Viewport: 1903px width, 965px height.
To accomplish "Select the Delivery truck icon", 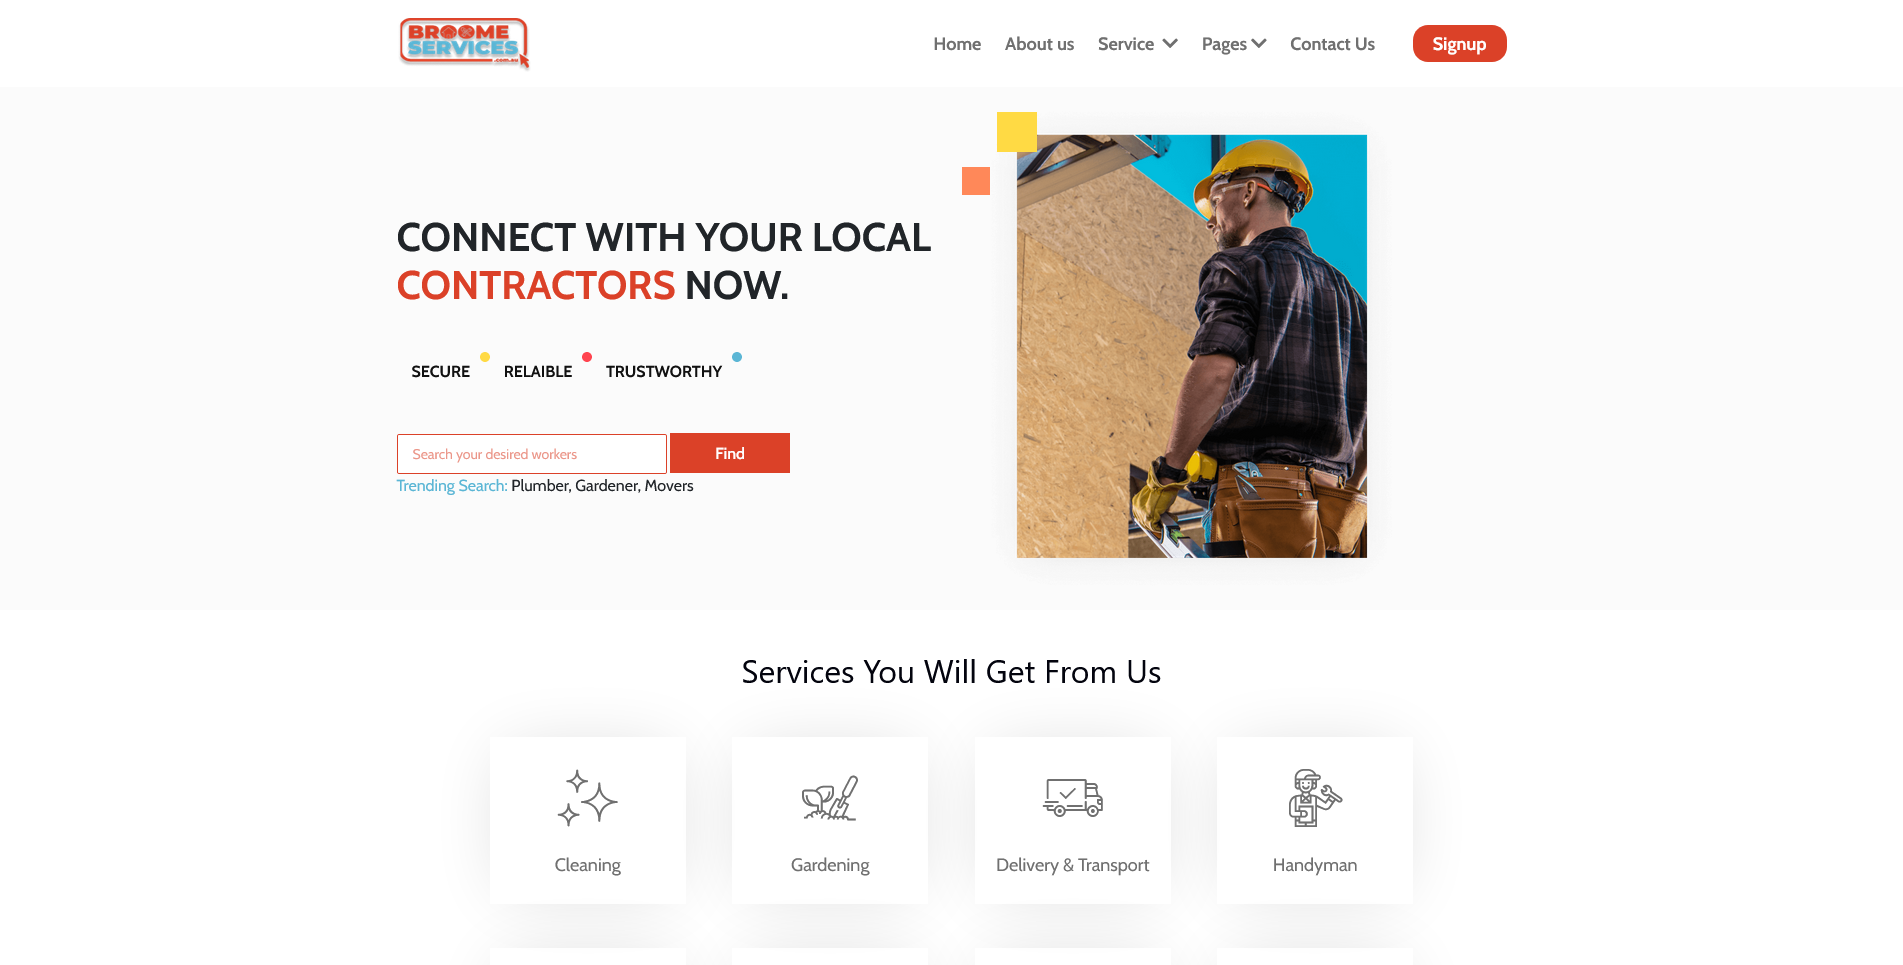I will coord(1073,798).
